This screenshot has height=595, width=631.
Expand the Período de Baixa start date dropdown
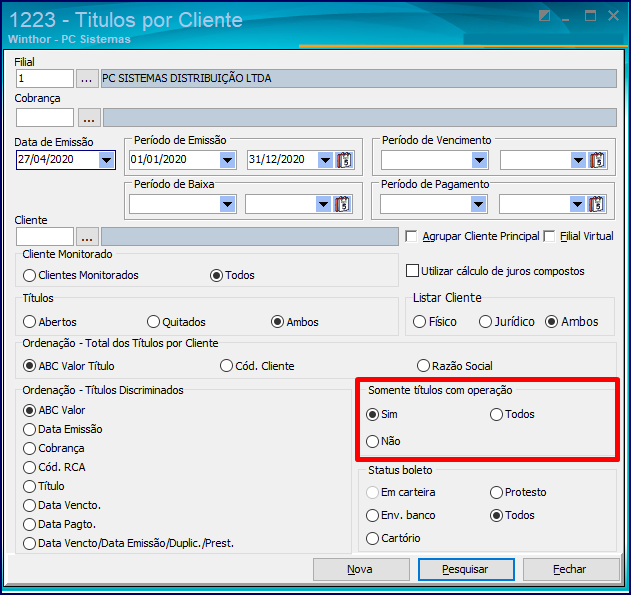click(x=227, y=204)
